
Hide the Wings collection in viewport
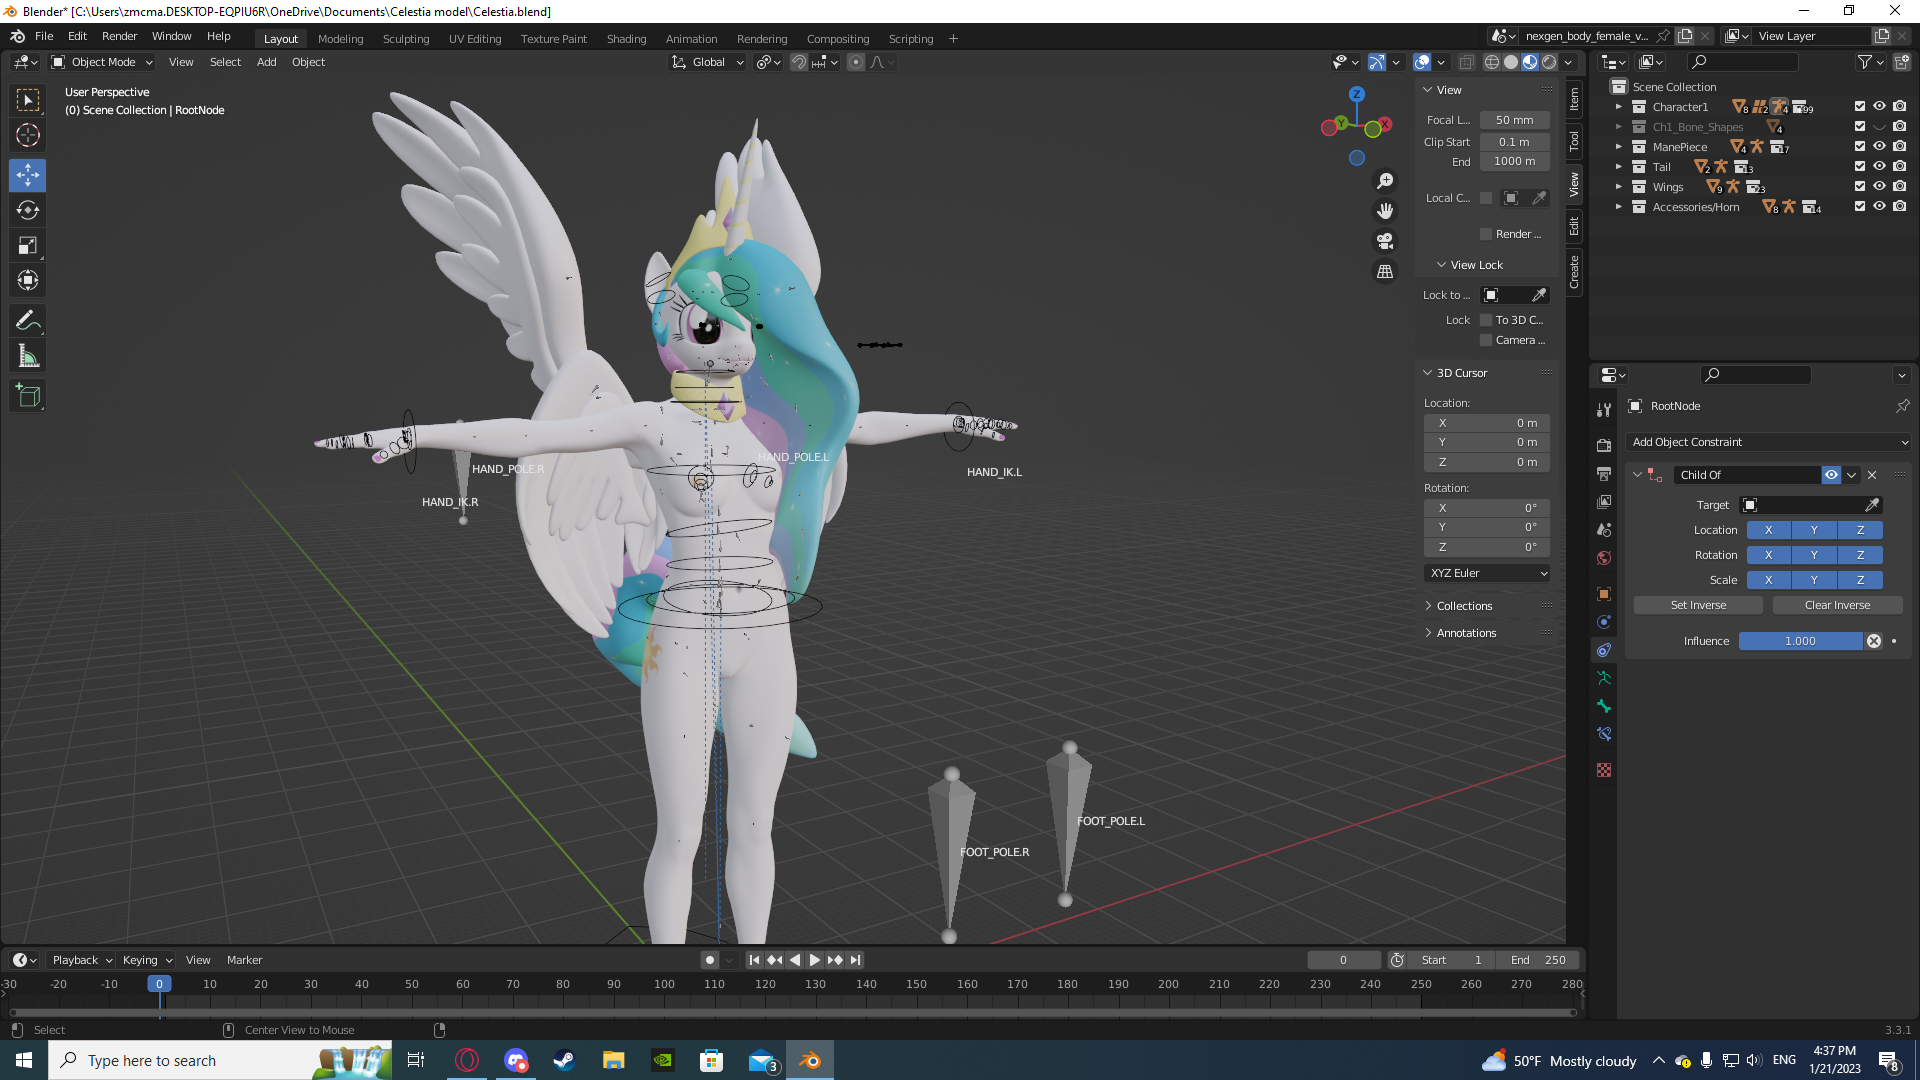[1879, 187]
